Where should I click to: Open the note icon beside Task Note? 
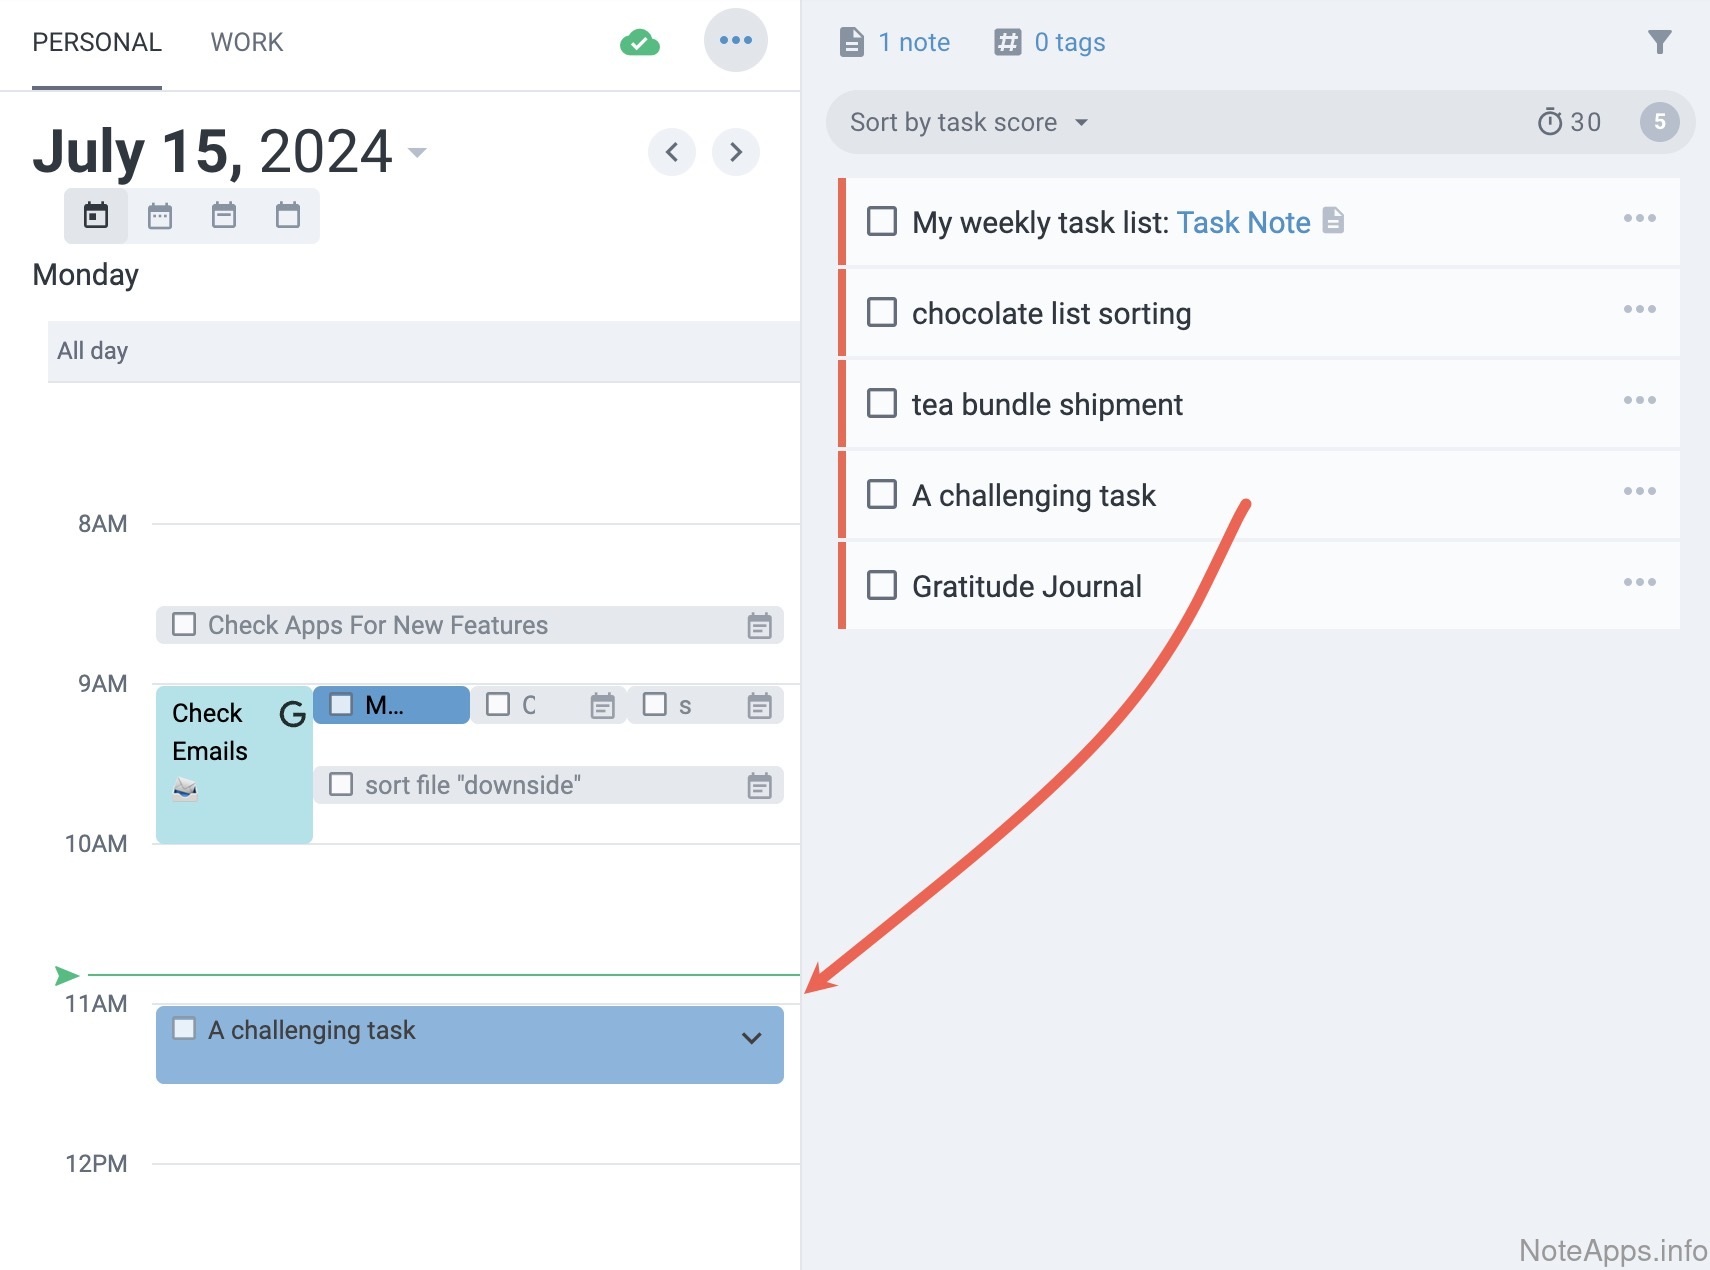click(x=1333, y=221)
